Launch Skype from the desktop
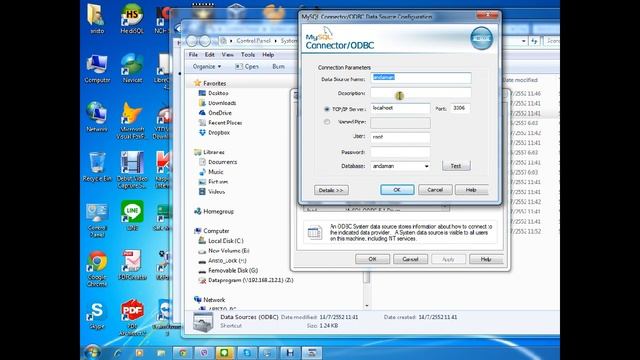The width and height of the screenshot is (640, 360). pos(97,315)
